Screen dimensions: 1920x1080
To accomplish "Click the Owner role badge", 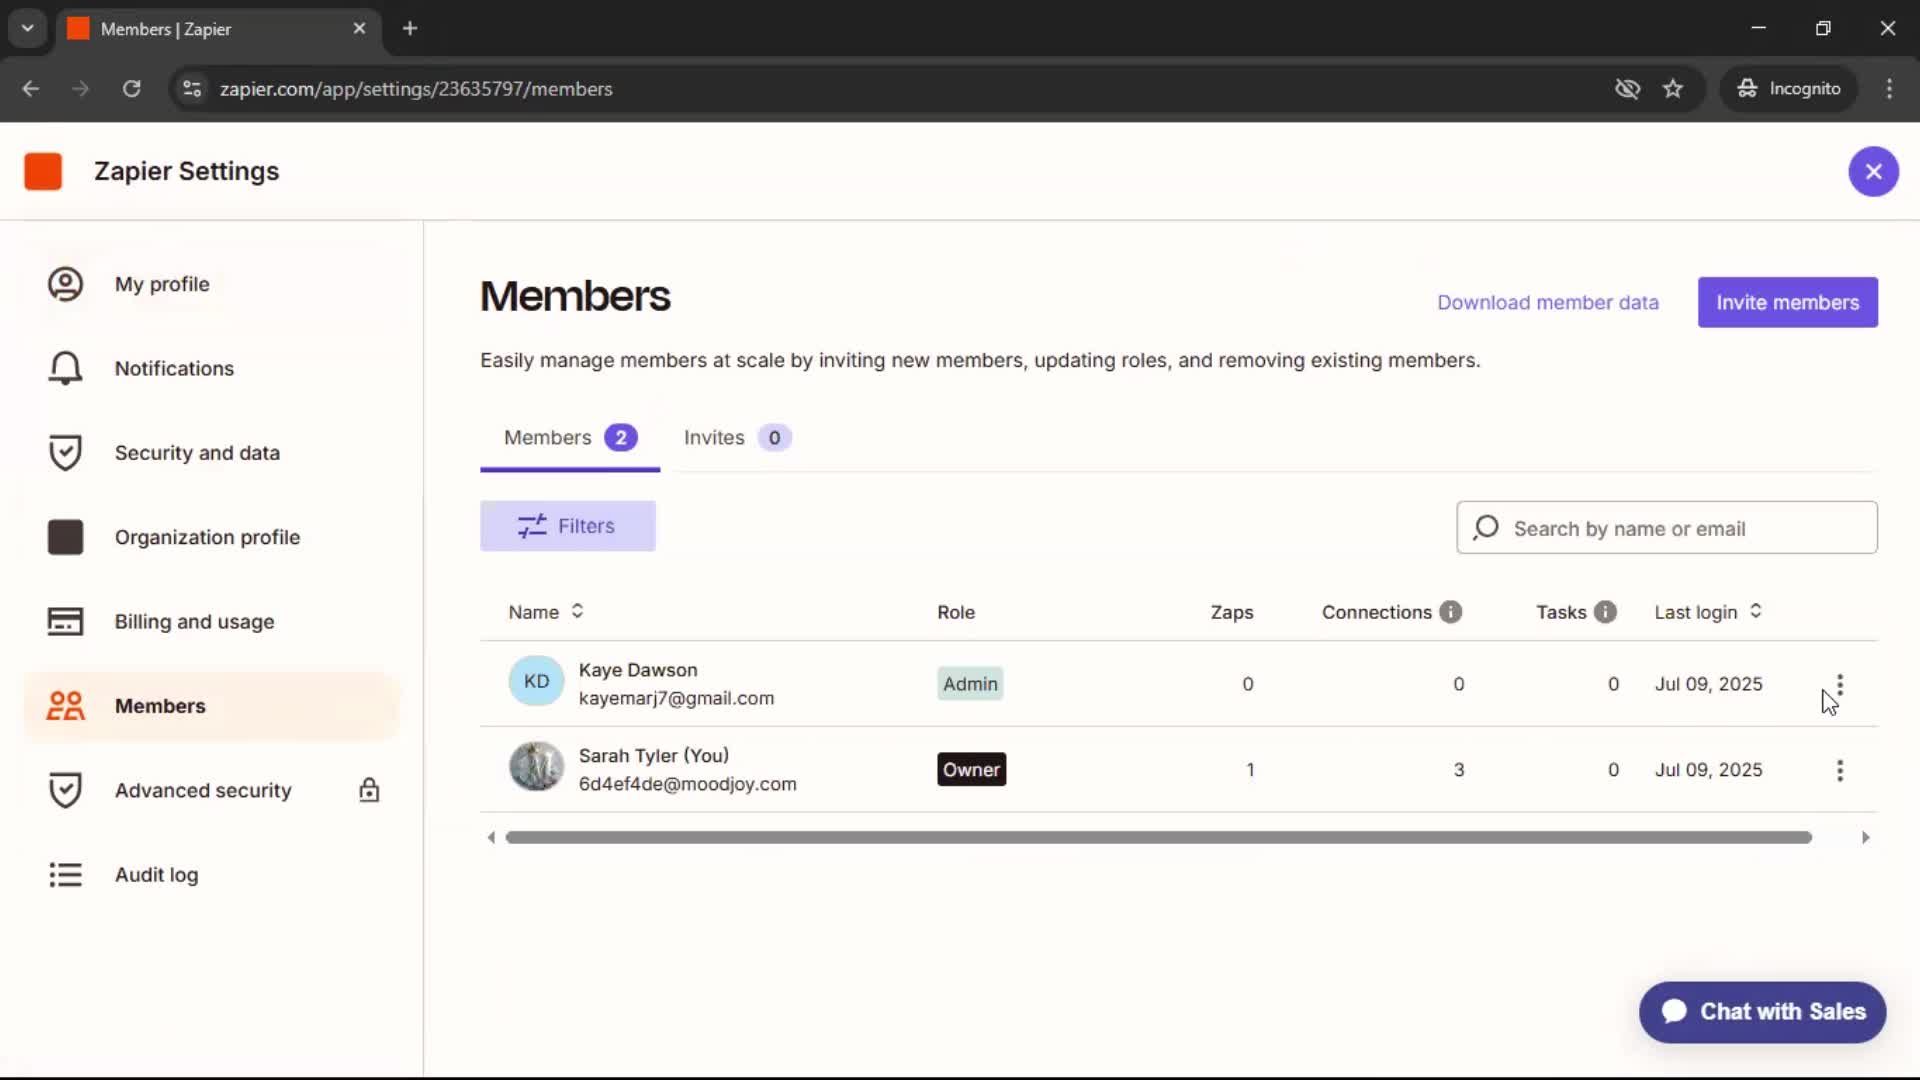I will pyautogui.click(x=971, y=770).
